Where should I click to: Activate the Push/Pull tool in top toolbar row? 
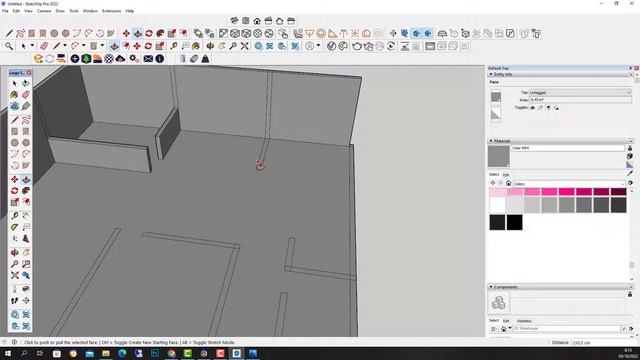click(138, 33)
